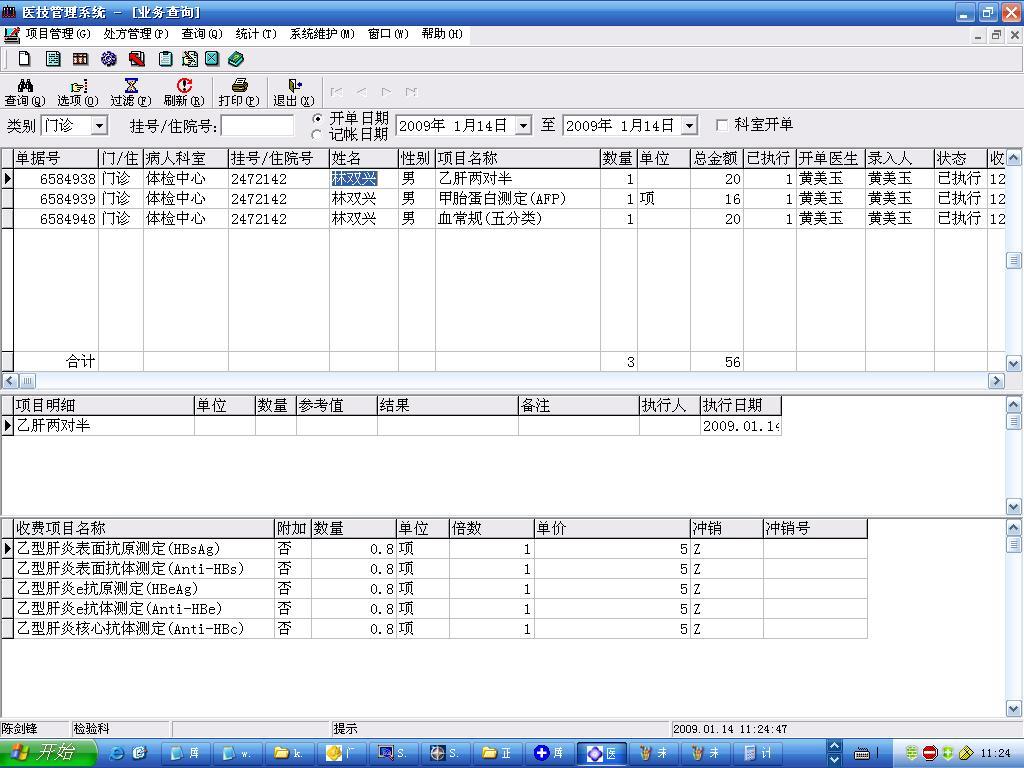Click the green lined form toolbar icon
Image resolution: width=1024 pixels, height=768 pixels.
[x=53, y=59]
